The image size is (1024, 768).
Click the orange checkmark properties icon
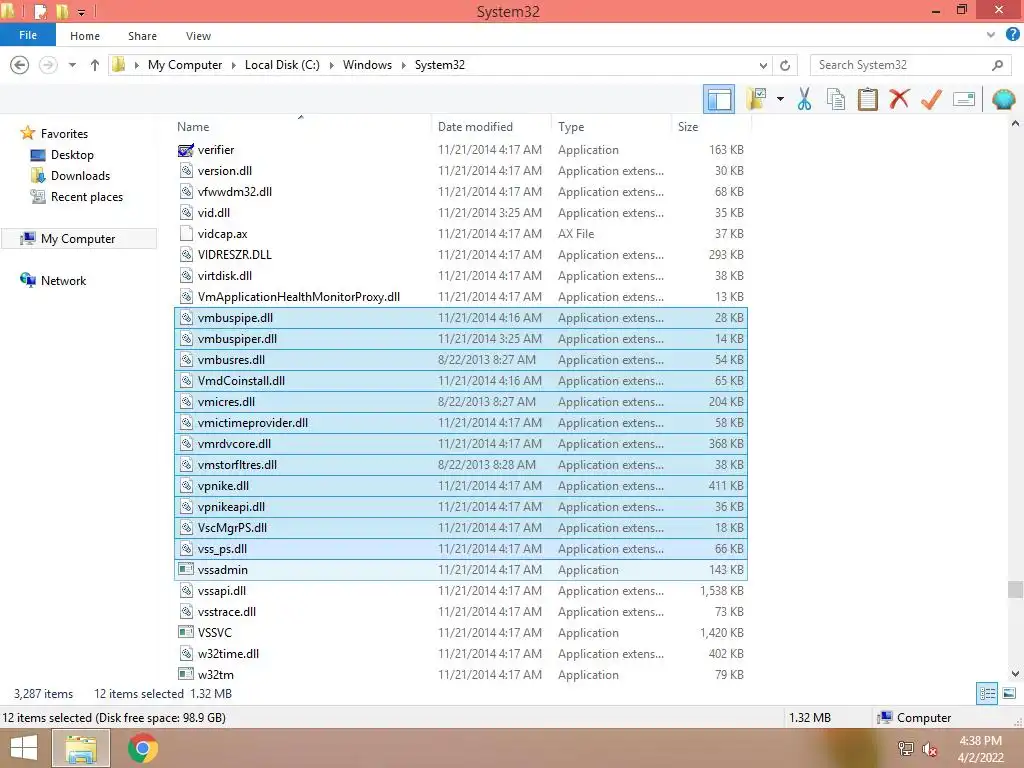[x=931, y=99]
